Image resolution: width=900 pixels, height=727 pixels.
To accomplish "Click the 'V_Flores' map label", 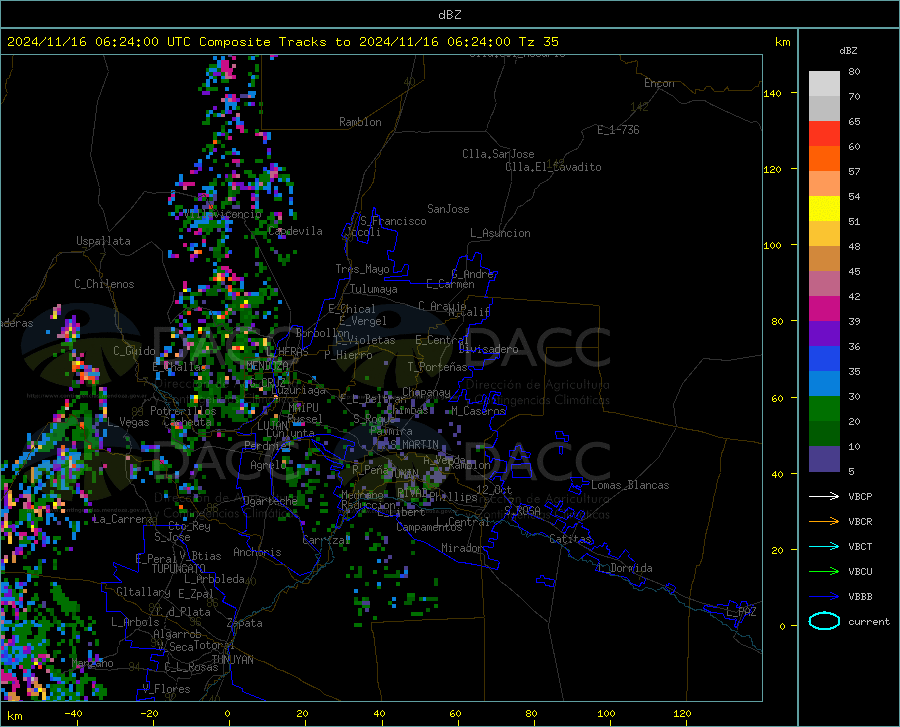I will click(x=166, y=689).
